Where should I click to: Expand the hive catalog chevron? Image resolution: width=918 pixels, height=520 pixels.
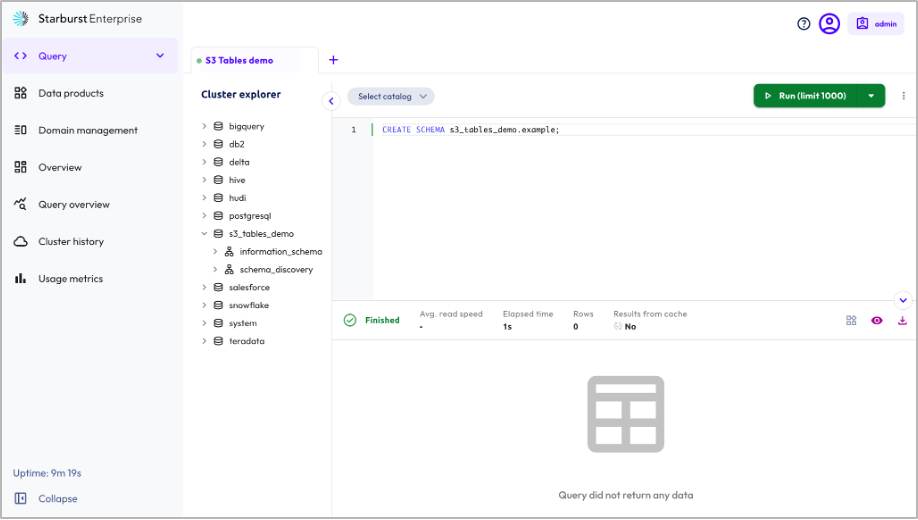[x=204, y=180]
